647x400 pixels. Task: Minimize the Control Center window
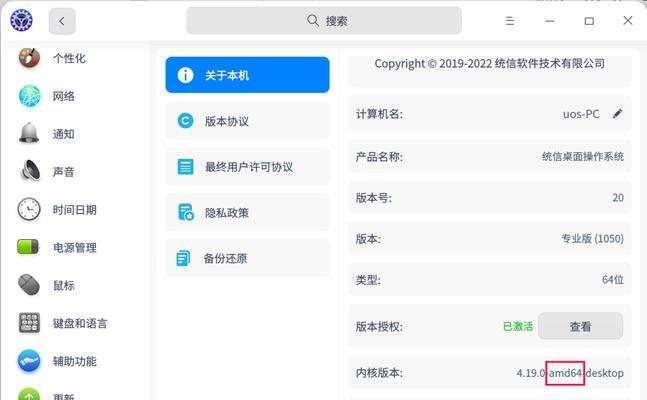(550, 21)
